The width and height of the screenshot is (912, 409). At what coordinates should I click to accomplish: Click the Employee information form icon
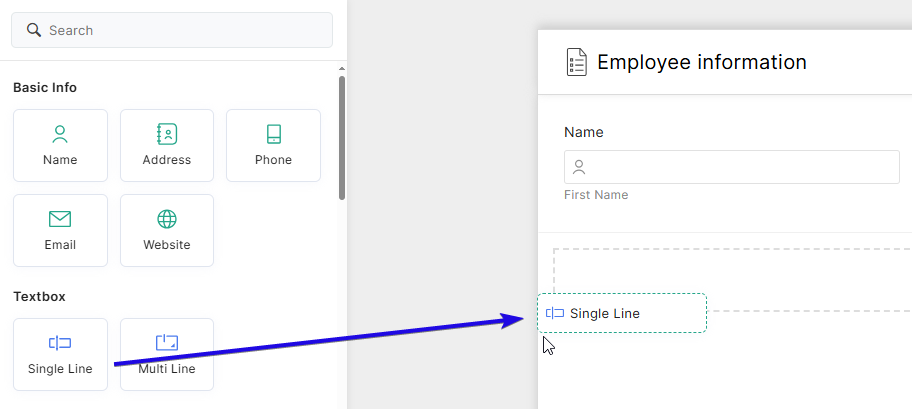tap(576, 62)
